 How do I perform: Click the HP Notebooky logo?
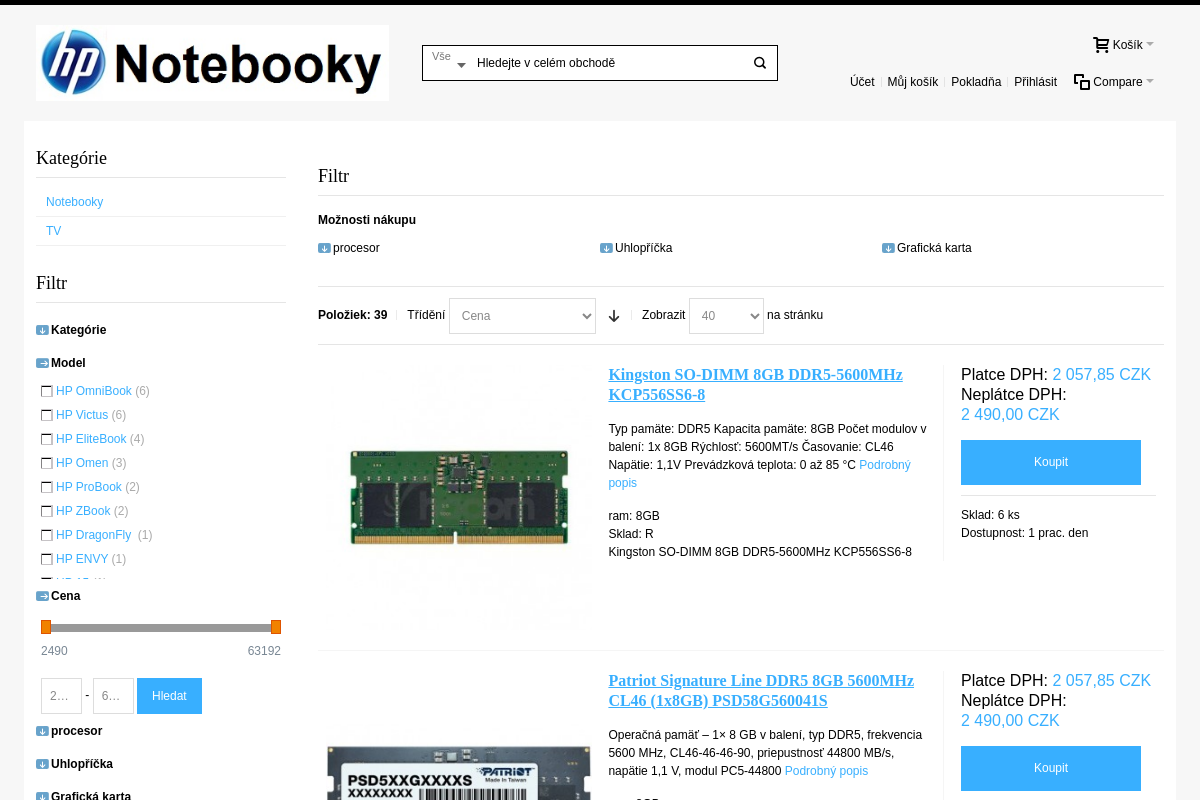pos(212,63)
